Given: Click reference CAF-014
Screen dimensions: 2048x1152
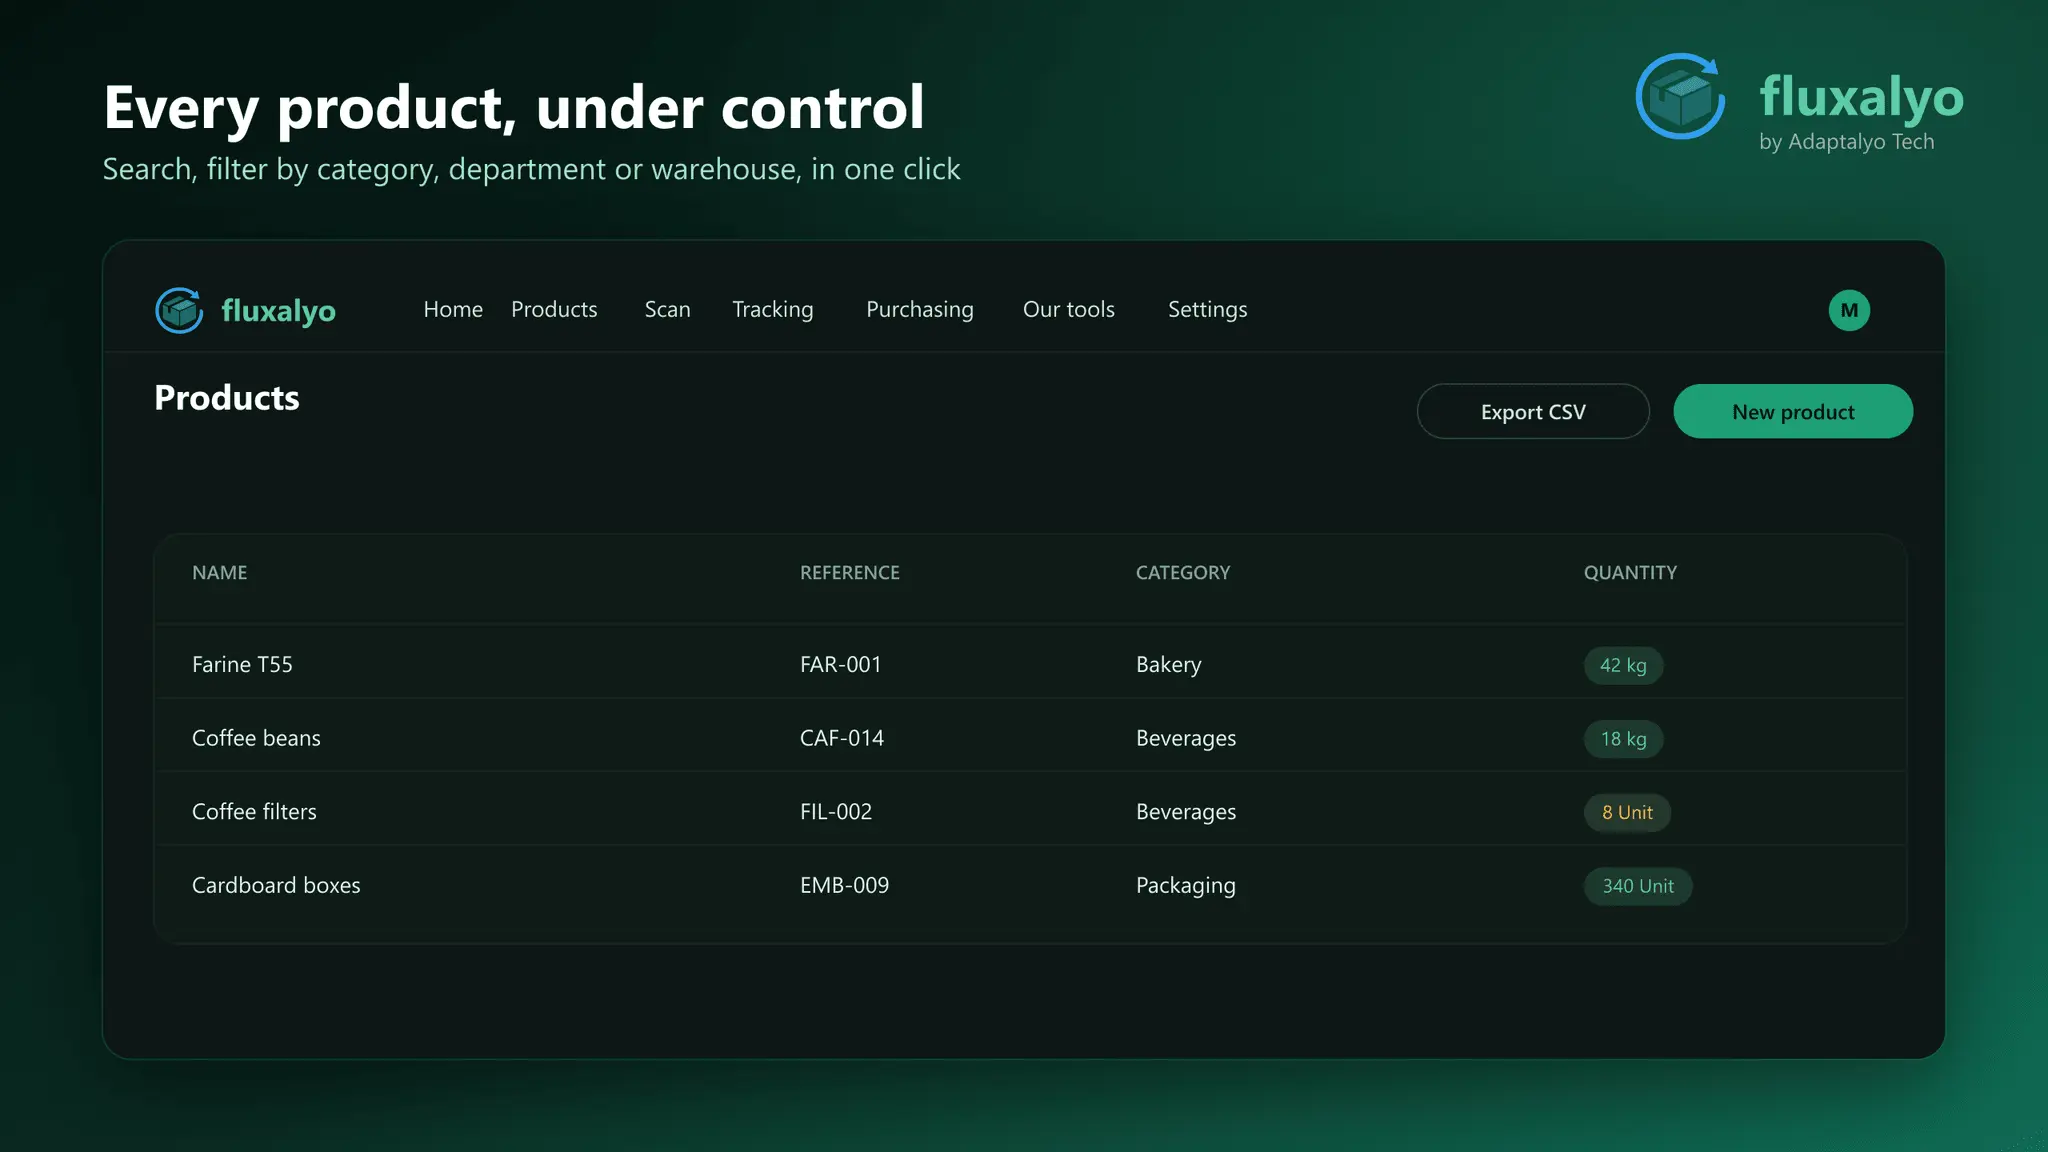Looking at the screenshot, I should (x=842, y=738).
